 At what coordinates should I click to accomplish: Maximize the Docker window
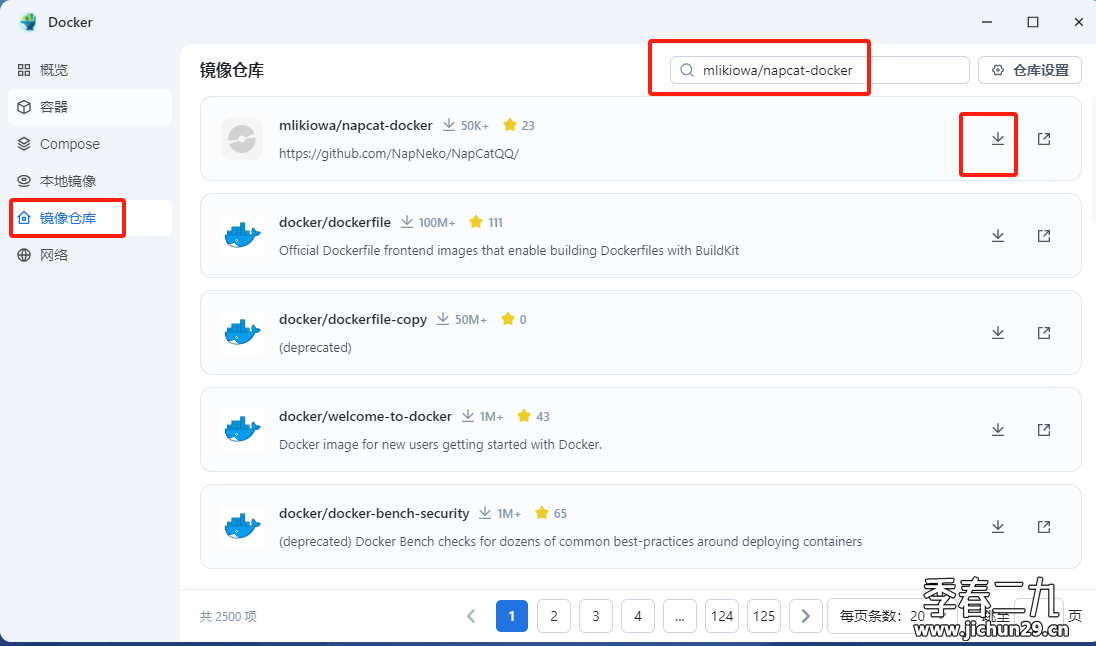pos(1032,22)
